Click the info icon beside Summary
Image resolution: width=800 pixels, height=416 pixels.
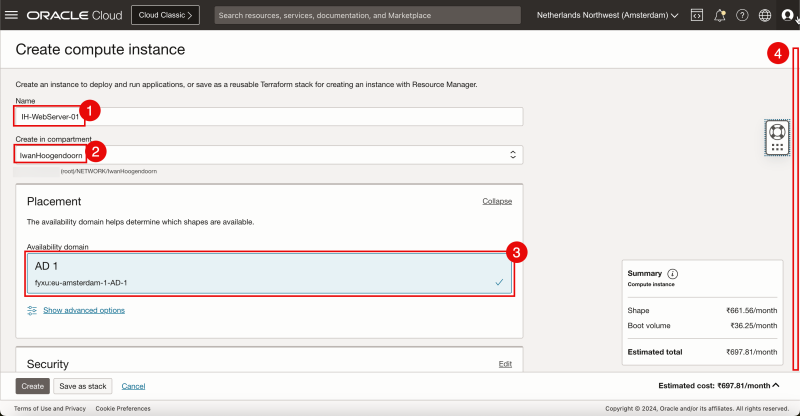pos(673,273)
